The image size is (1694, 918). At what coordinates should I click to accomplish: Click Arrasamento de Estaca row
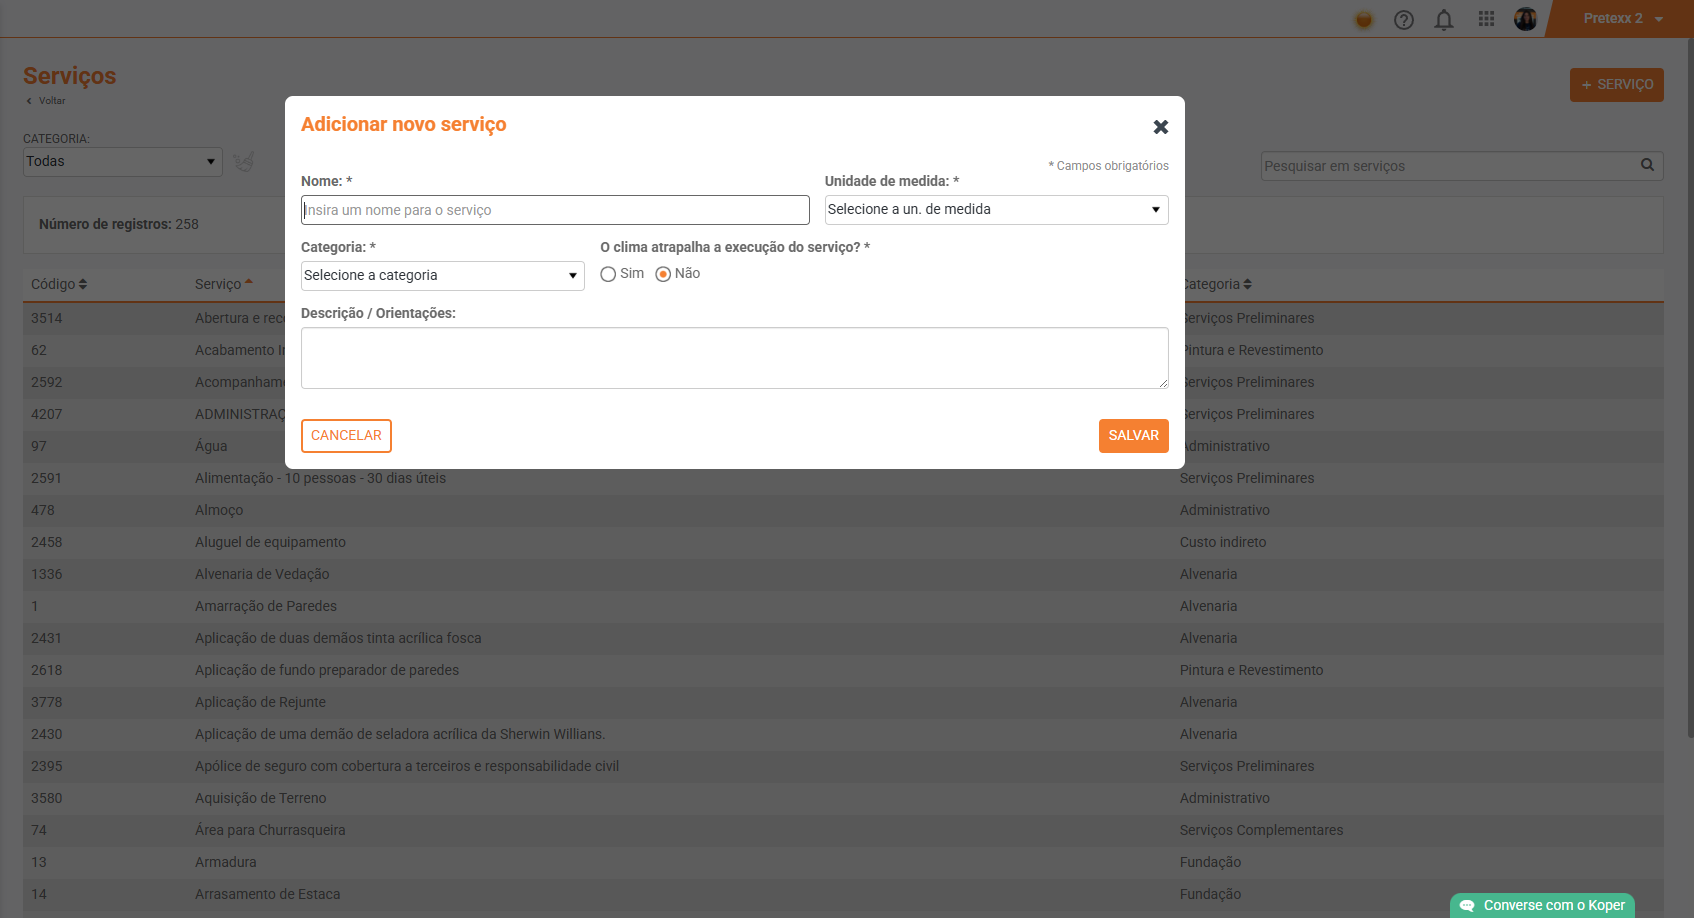843,894
